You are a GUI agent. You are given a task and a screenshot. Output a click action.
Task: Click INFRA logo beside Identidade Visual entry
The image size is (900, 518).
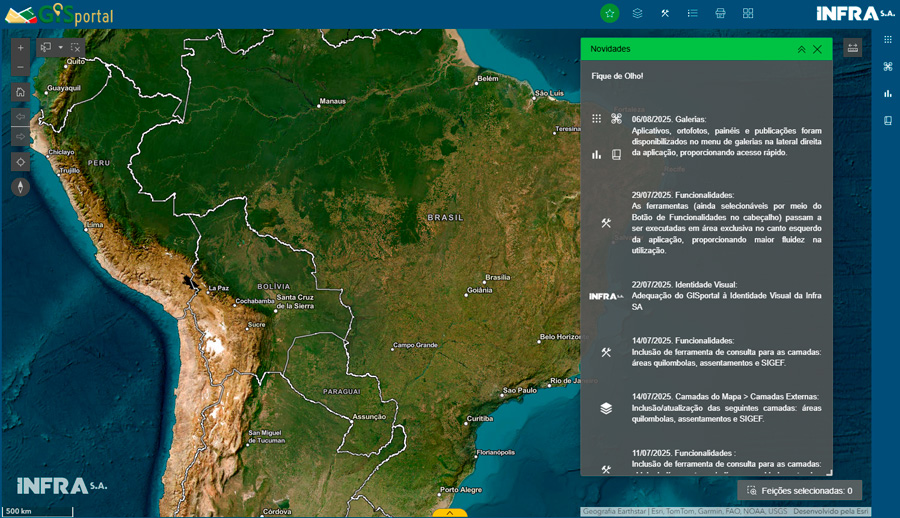pyautogui.click(x=606, y=296)
